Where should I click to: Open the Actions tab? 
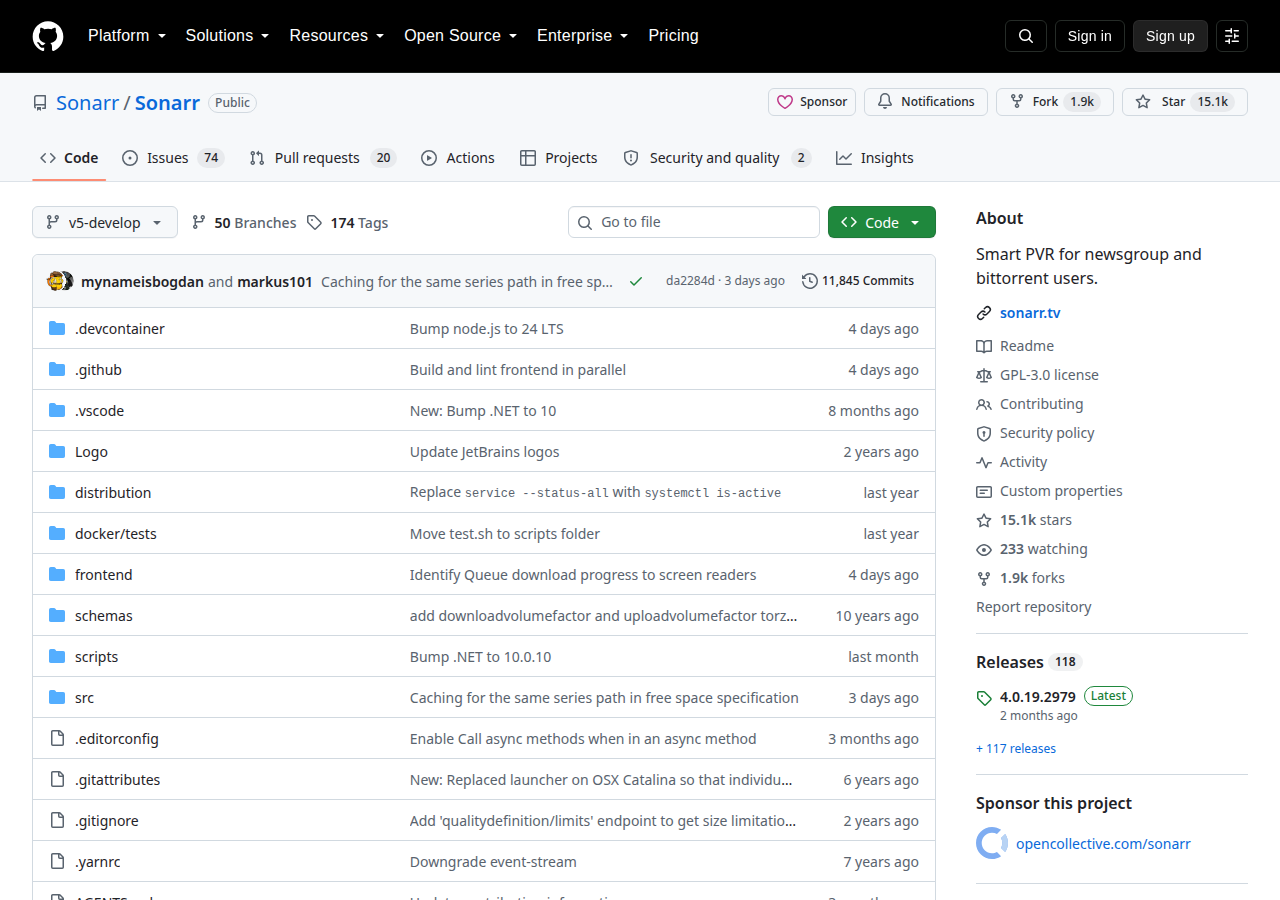[458, 158]
